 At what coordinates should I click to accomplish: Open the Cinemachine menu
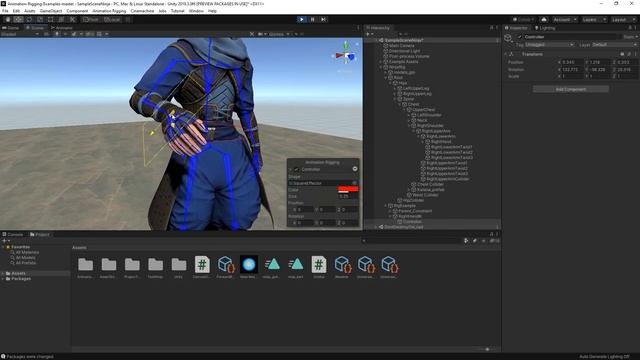142,11
